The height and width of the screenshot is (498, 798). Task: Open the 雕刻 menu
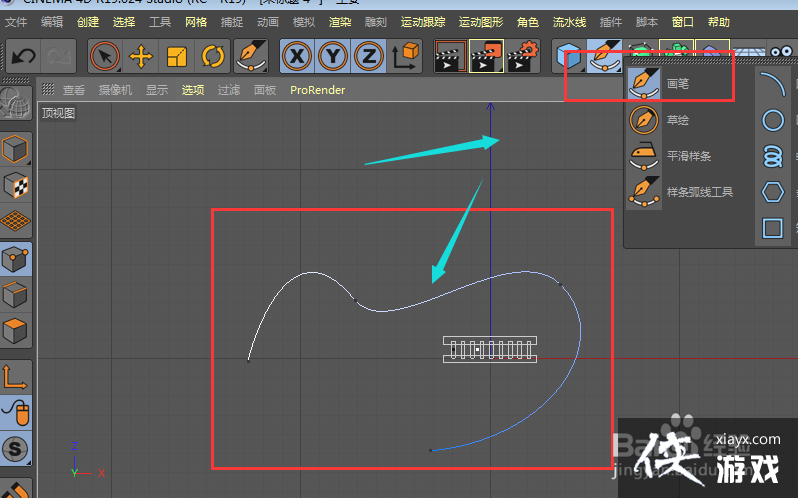click(376, 22)
